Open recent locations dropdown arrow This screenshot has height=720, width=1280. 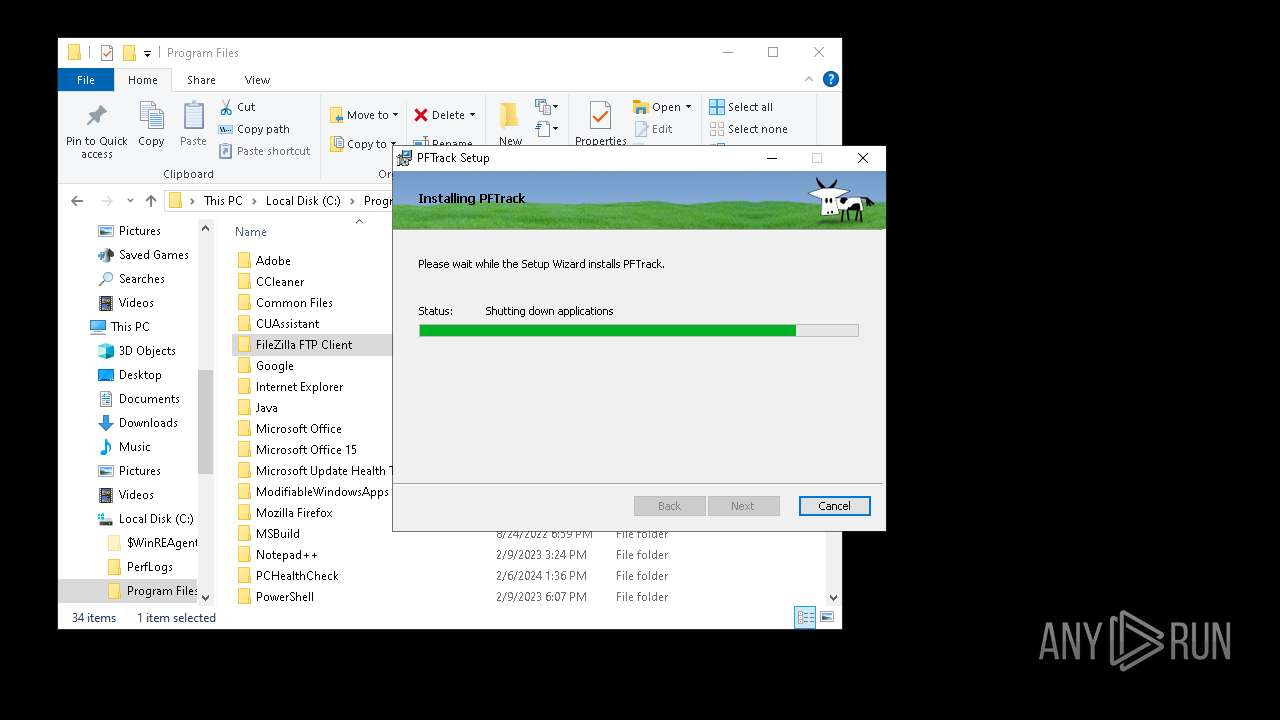(x=130, y=201)
